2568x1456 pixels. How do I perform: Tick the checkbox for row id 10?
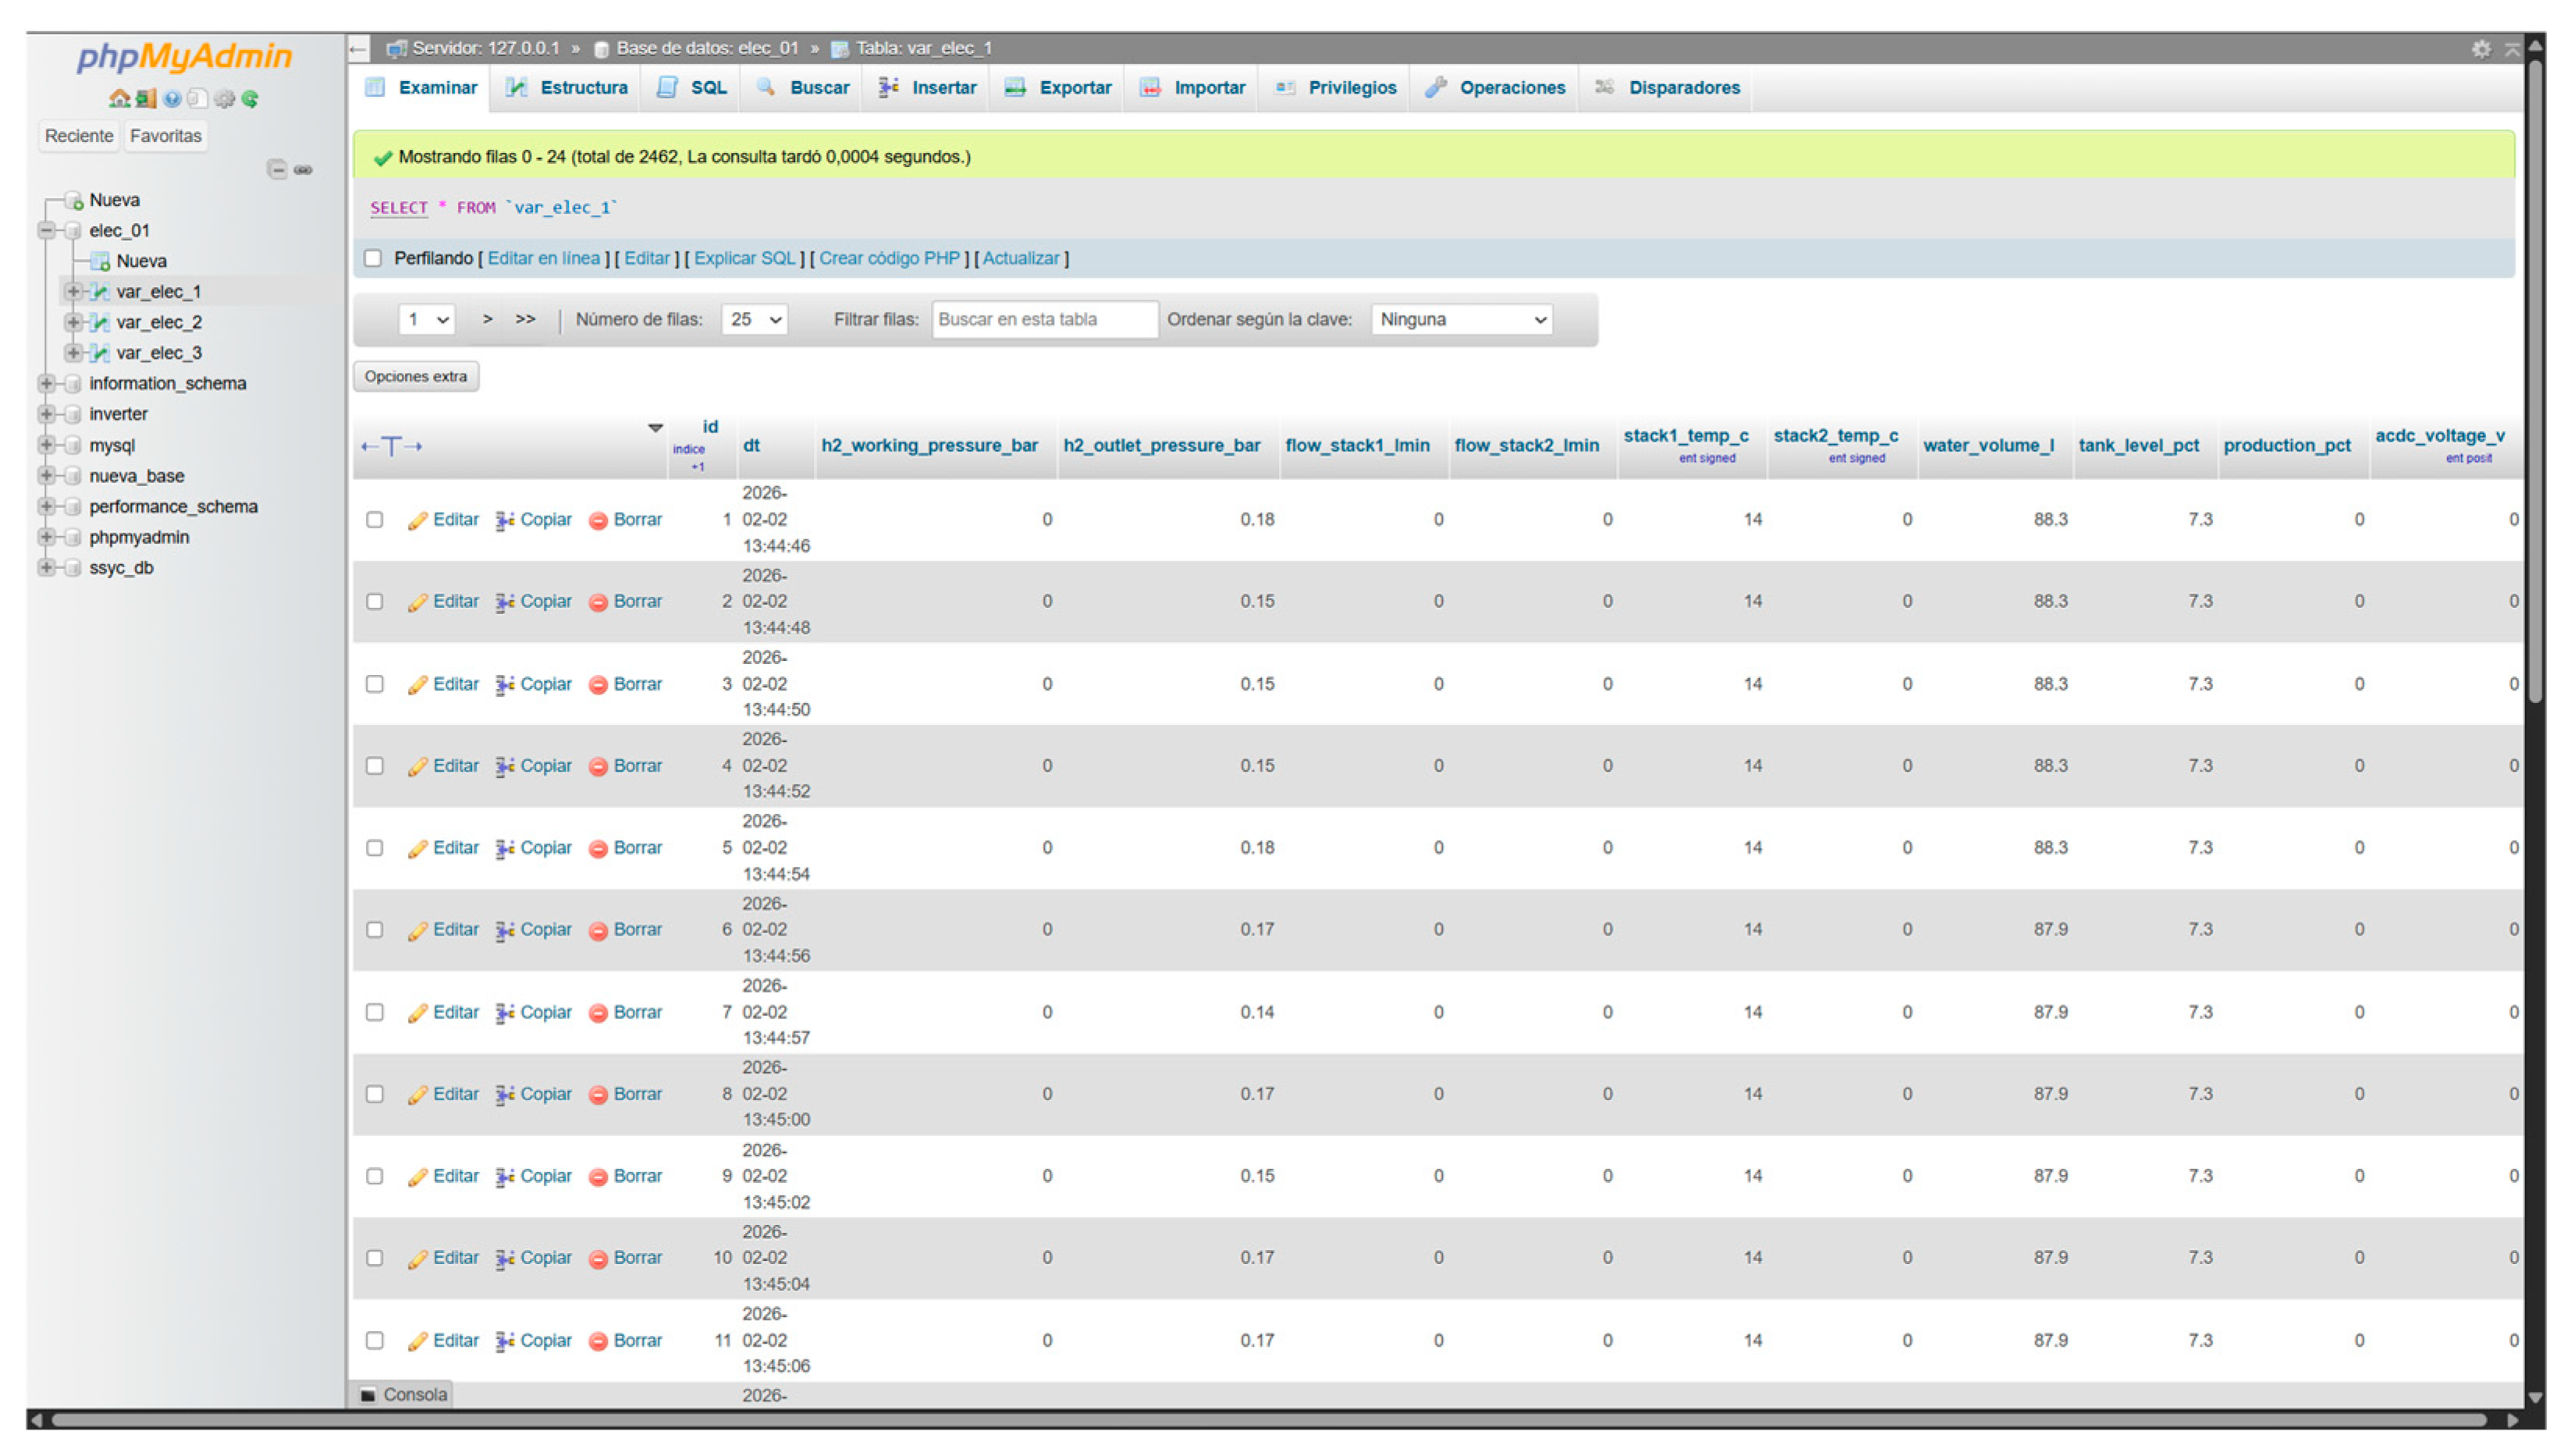click(374, 1258)
